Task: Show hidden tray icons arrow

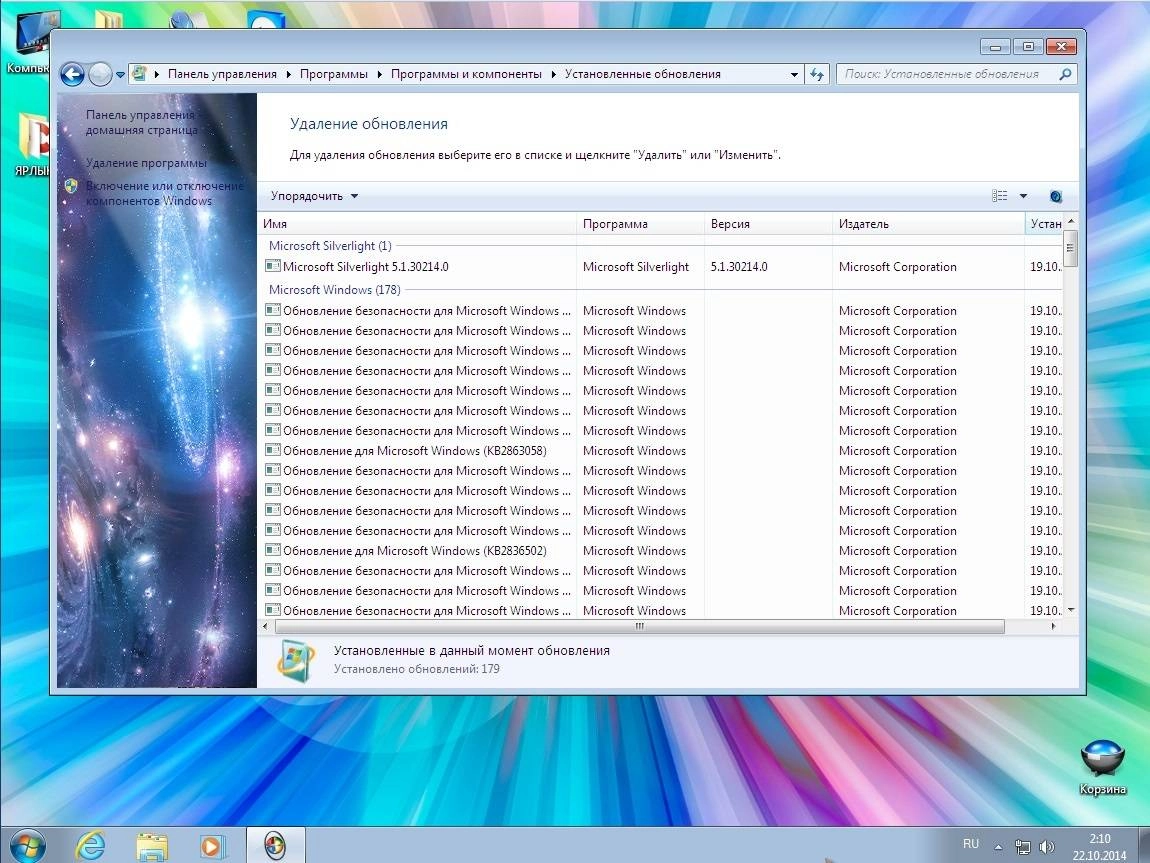Action: point(998,847)
